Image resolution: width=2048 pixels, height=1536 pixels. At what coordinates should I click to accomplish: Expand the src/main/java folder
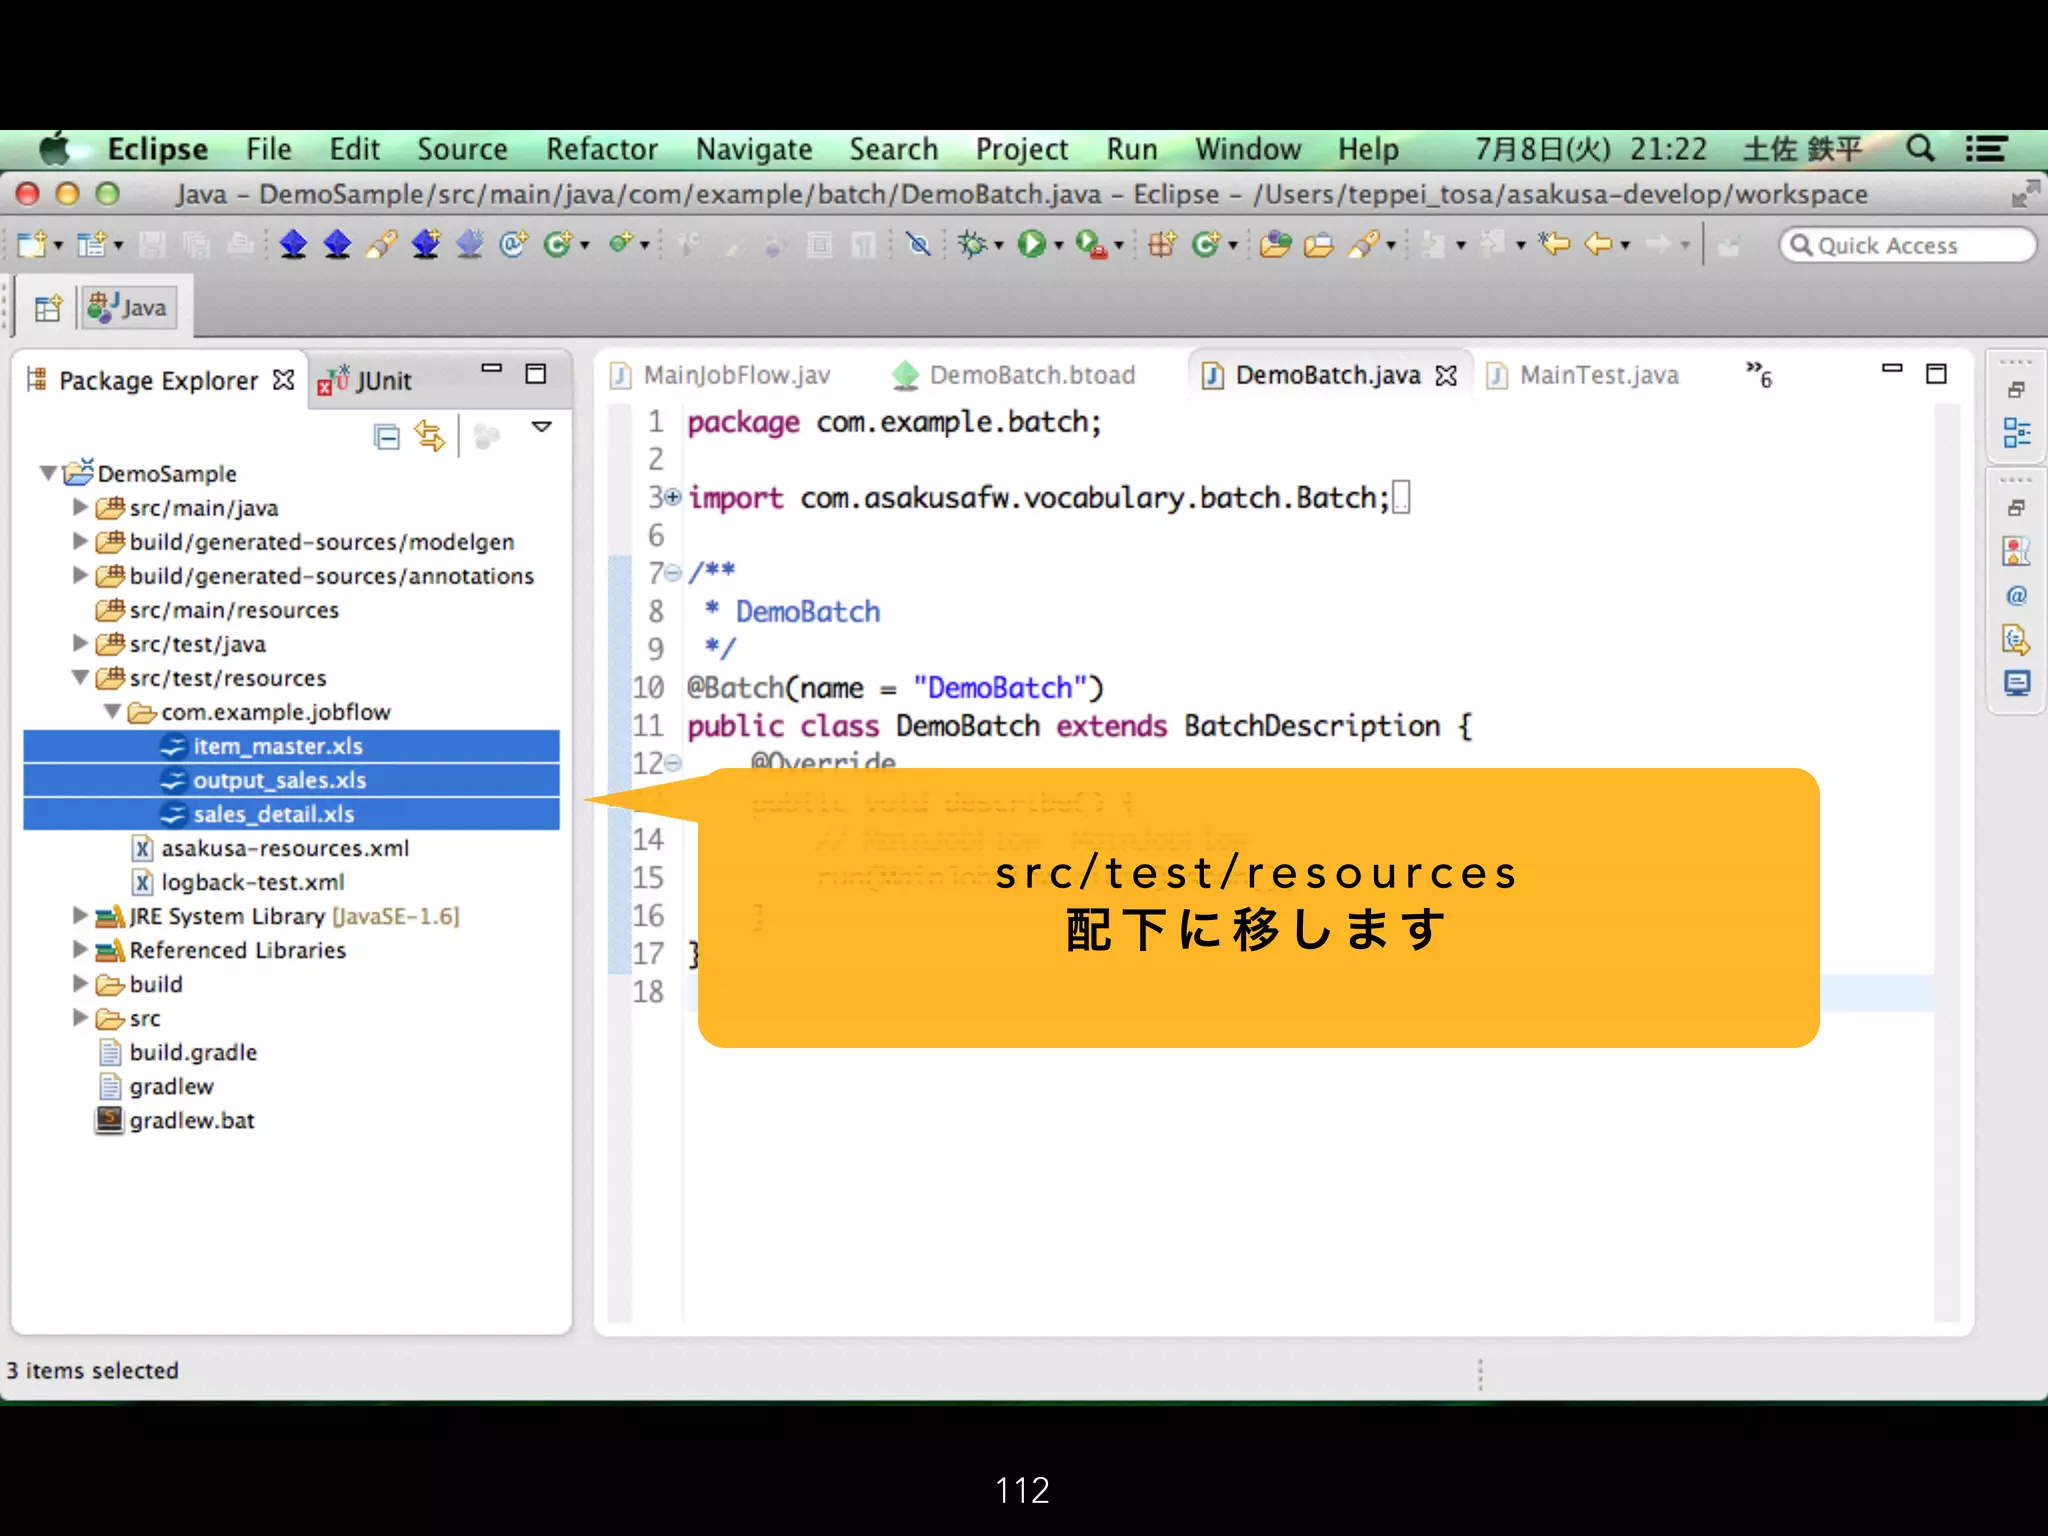pos(81,507)
